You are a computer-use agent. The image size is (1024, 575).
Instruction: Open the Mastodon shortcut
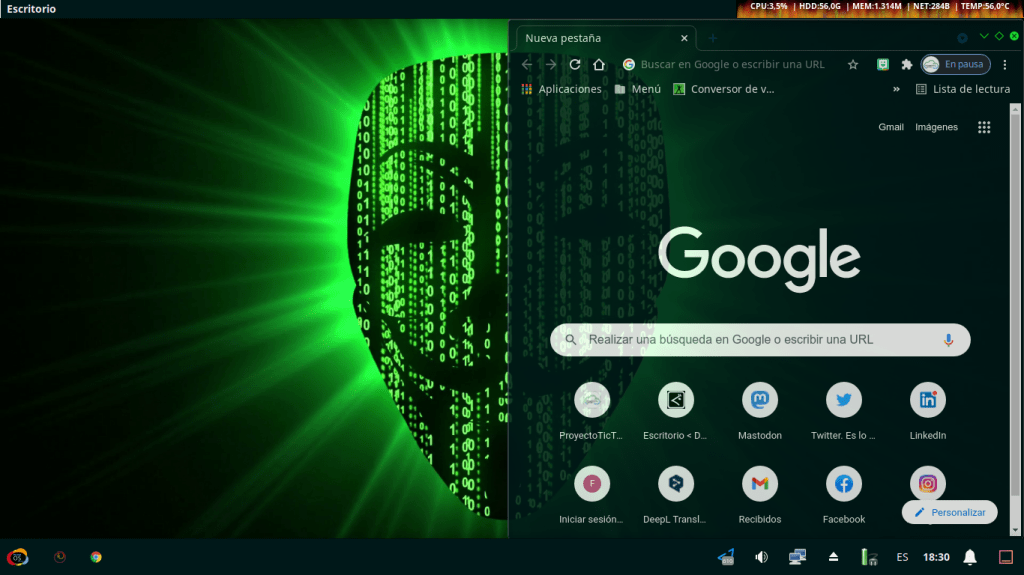[760, 401]
